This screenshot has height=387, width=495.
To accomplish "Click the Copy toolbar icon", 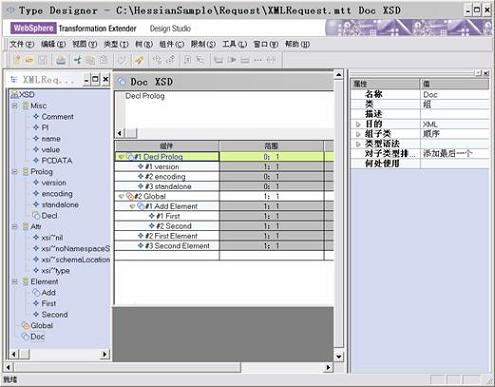I will [x=90, y=60].
